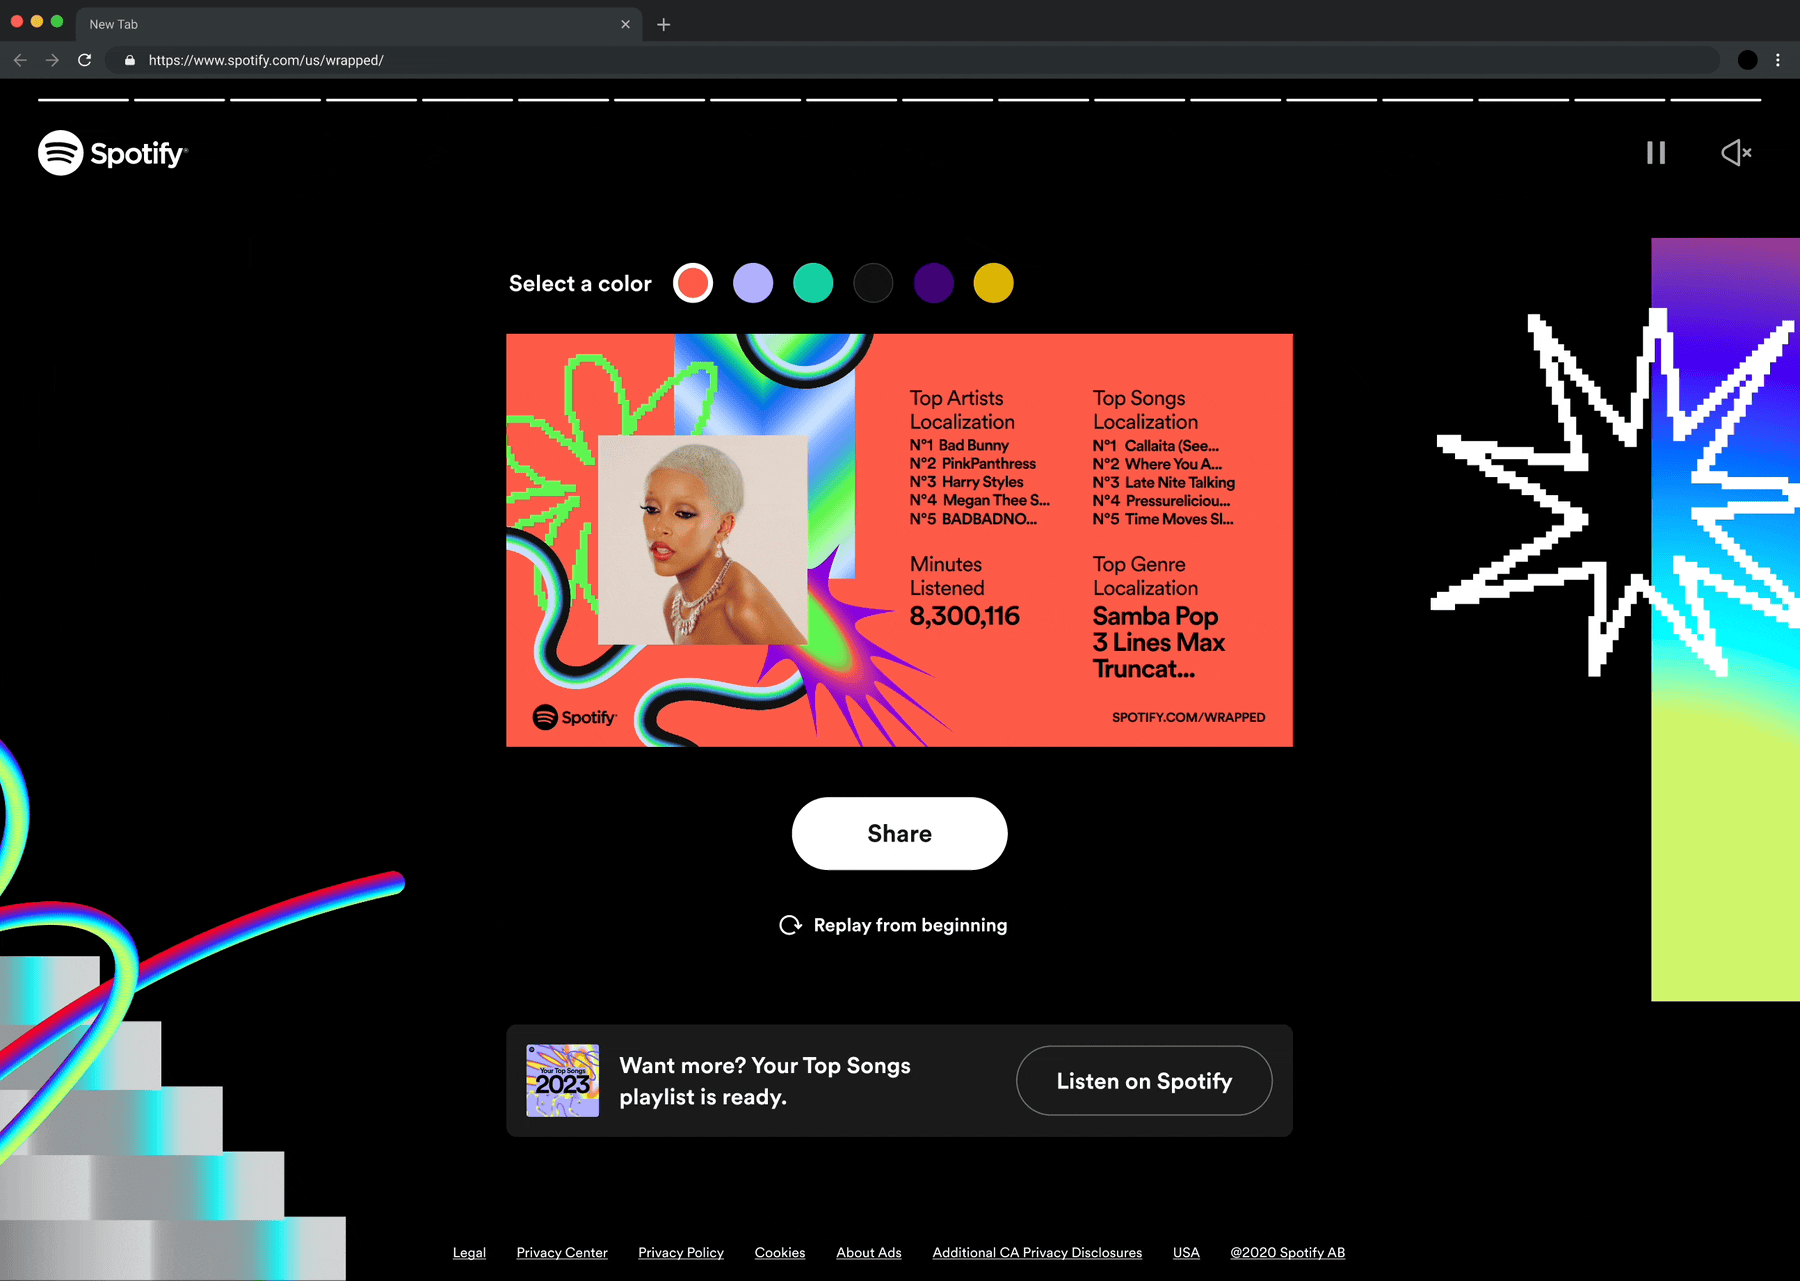Screen dimensions: 1800x1281
Task: Reload the page with refresh icon
Action: pos(85,60)
